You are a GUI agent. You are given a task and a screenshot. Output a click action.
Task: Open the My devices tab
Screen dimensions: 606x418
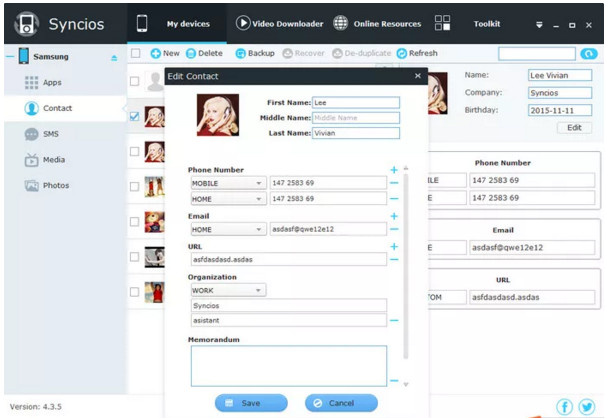[x=177, y=24]
